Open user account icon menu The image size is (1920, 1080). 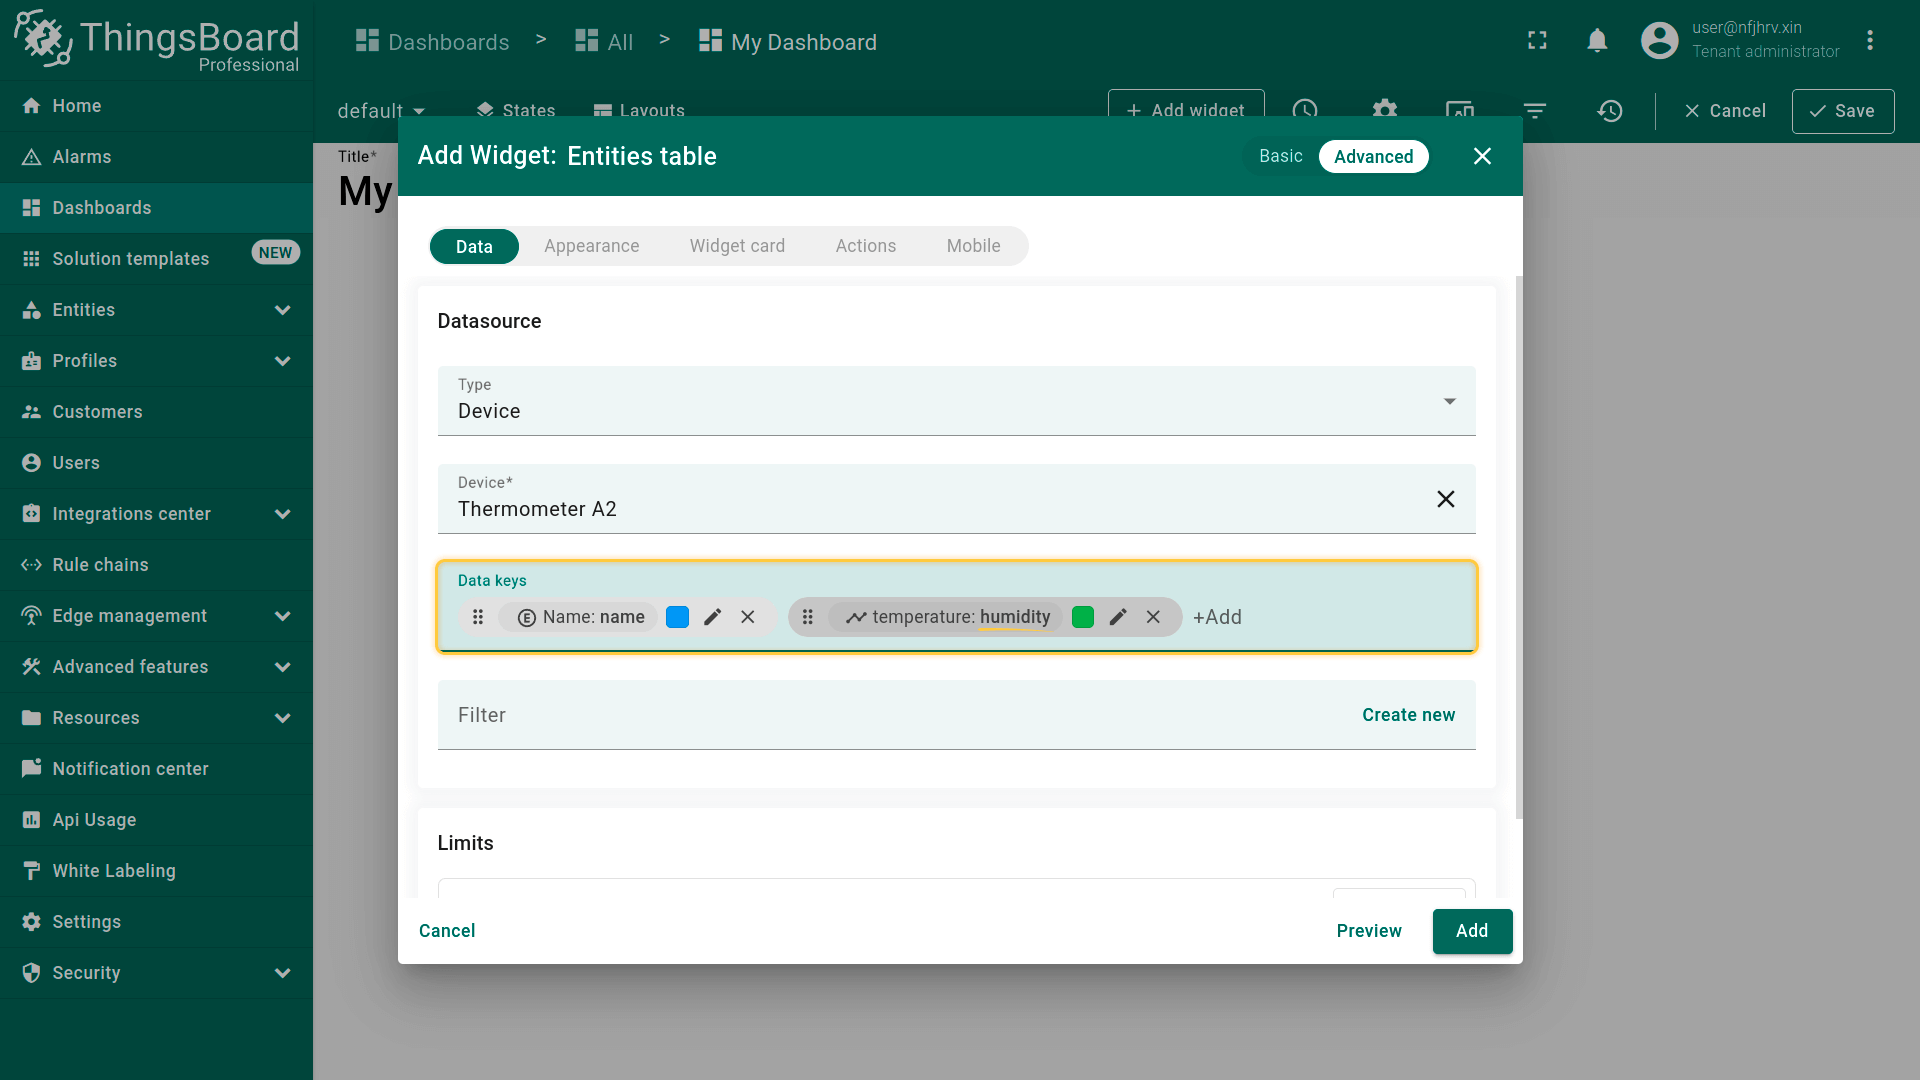[x=1659, y=41]
